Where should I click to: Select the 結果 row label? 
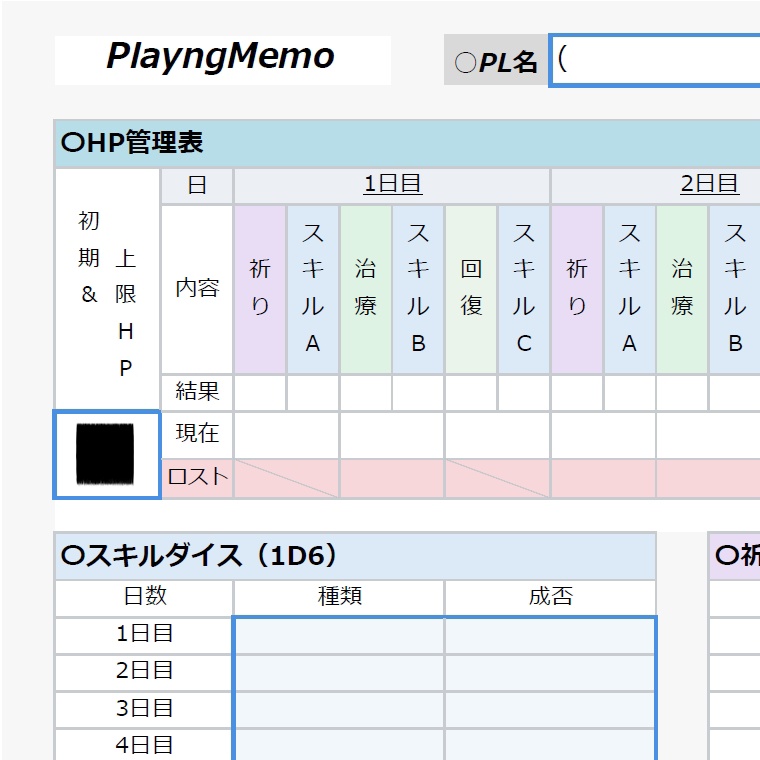click(197, 392)
